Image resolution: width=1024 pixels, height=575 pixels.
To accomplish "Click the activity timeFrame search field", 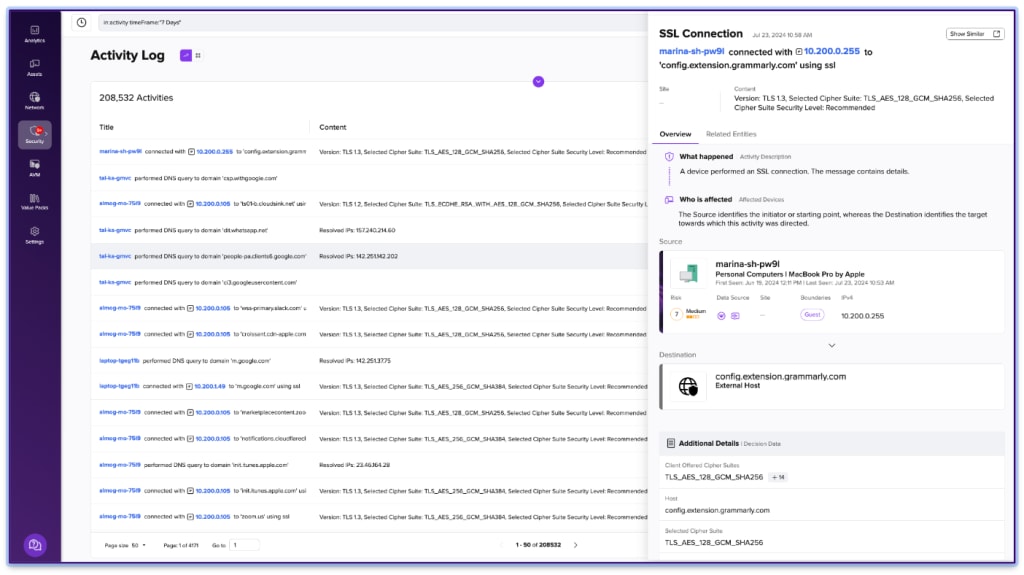I will click(372, 22).
